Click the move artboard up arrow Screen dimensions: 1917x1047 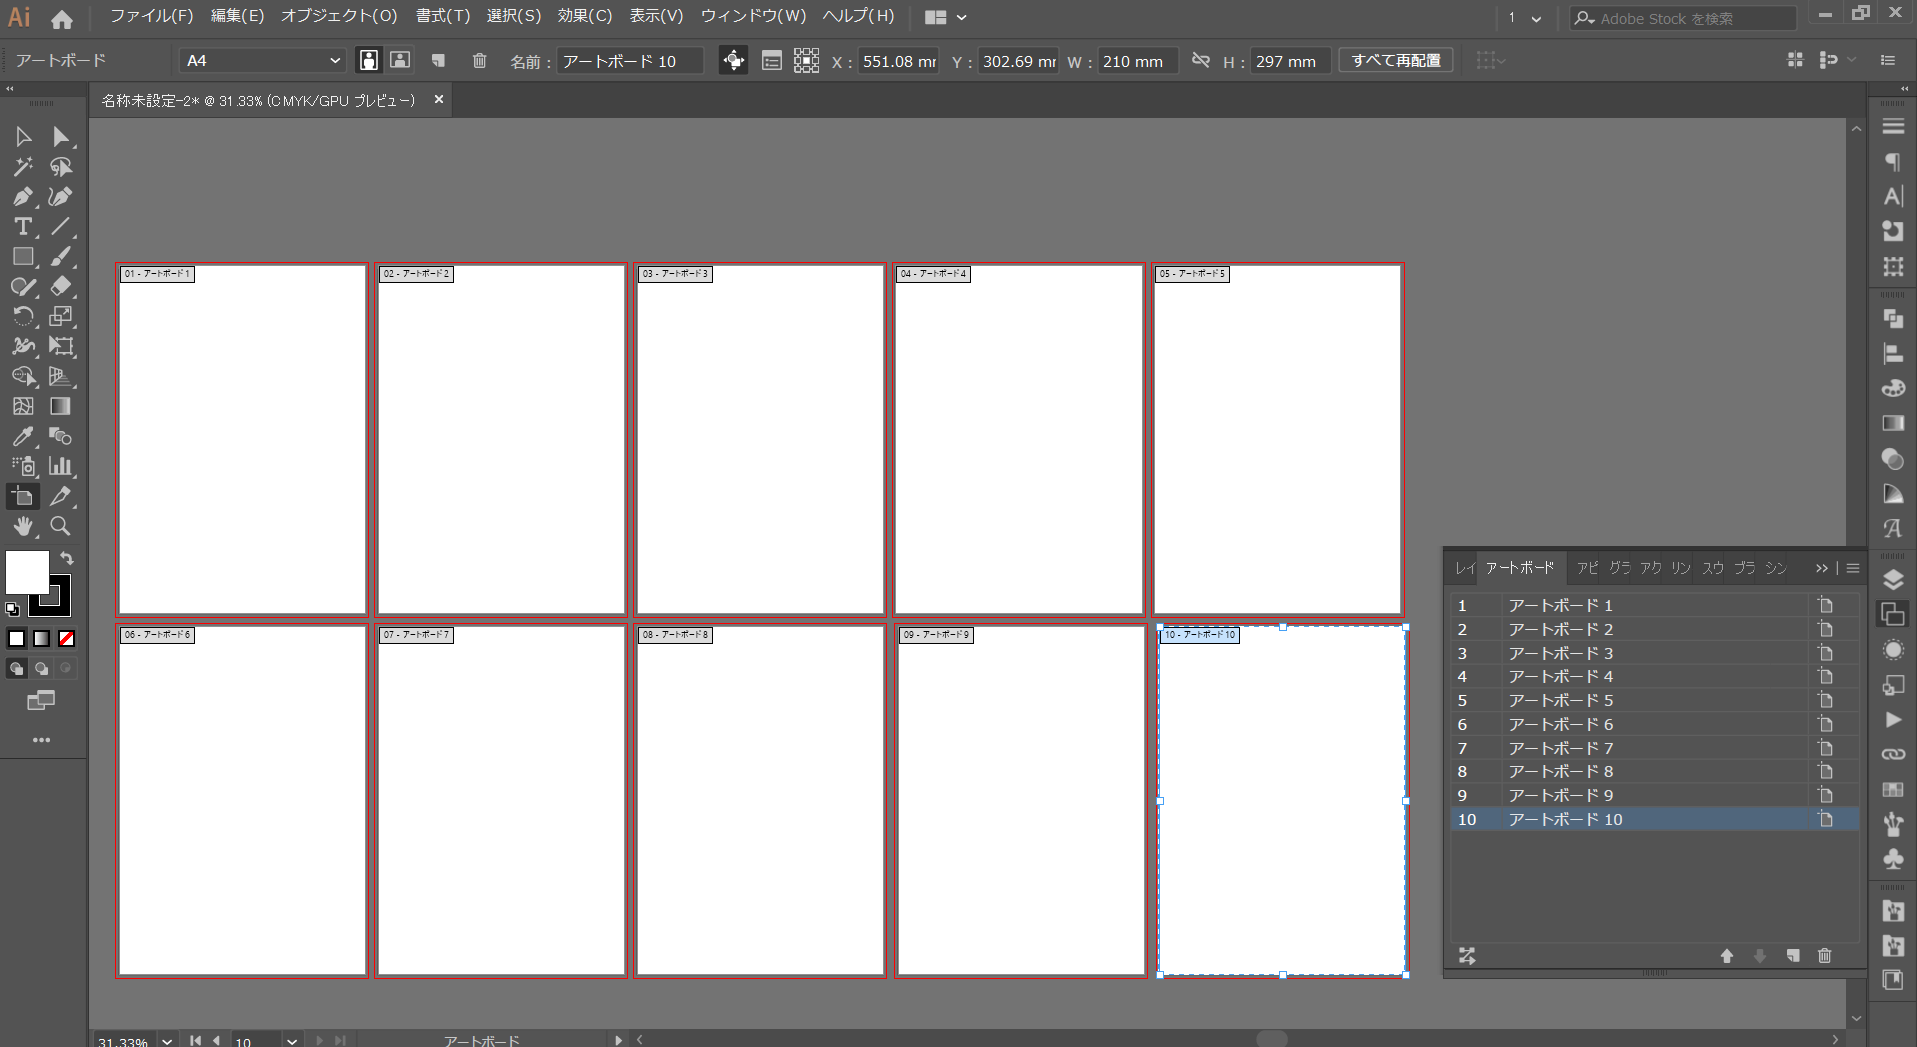pos(1727,956)
